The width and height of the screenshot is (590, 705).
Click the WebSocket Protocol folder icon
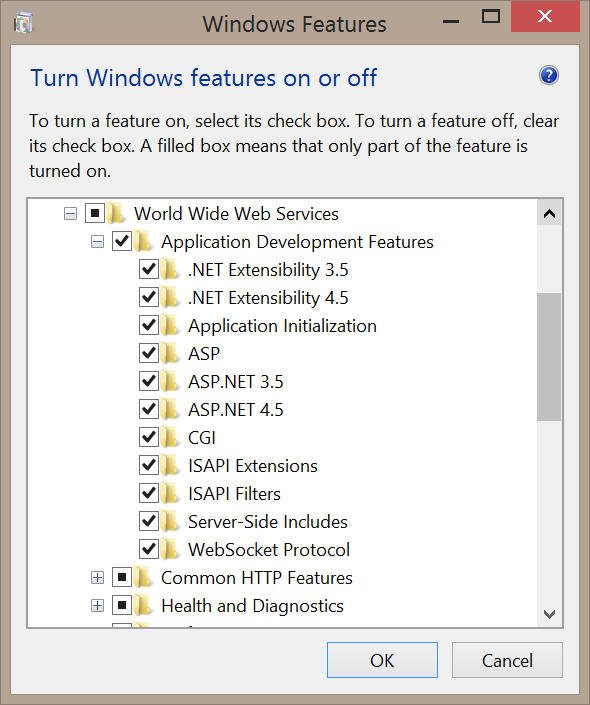(x=171, y=549)
